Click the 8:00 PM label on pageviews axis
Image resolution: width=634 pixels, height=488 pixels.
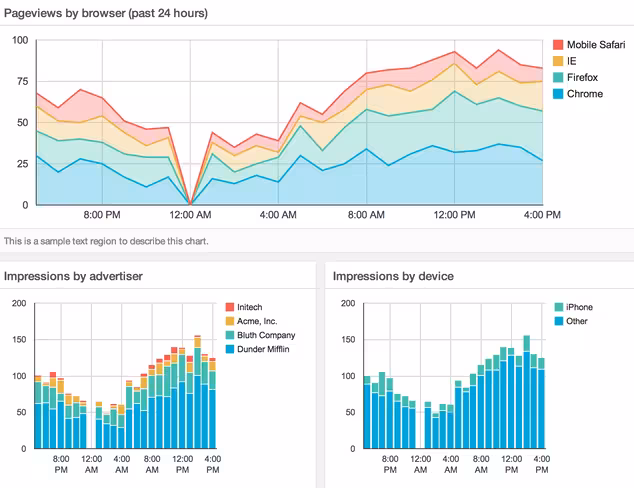102,215
